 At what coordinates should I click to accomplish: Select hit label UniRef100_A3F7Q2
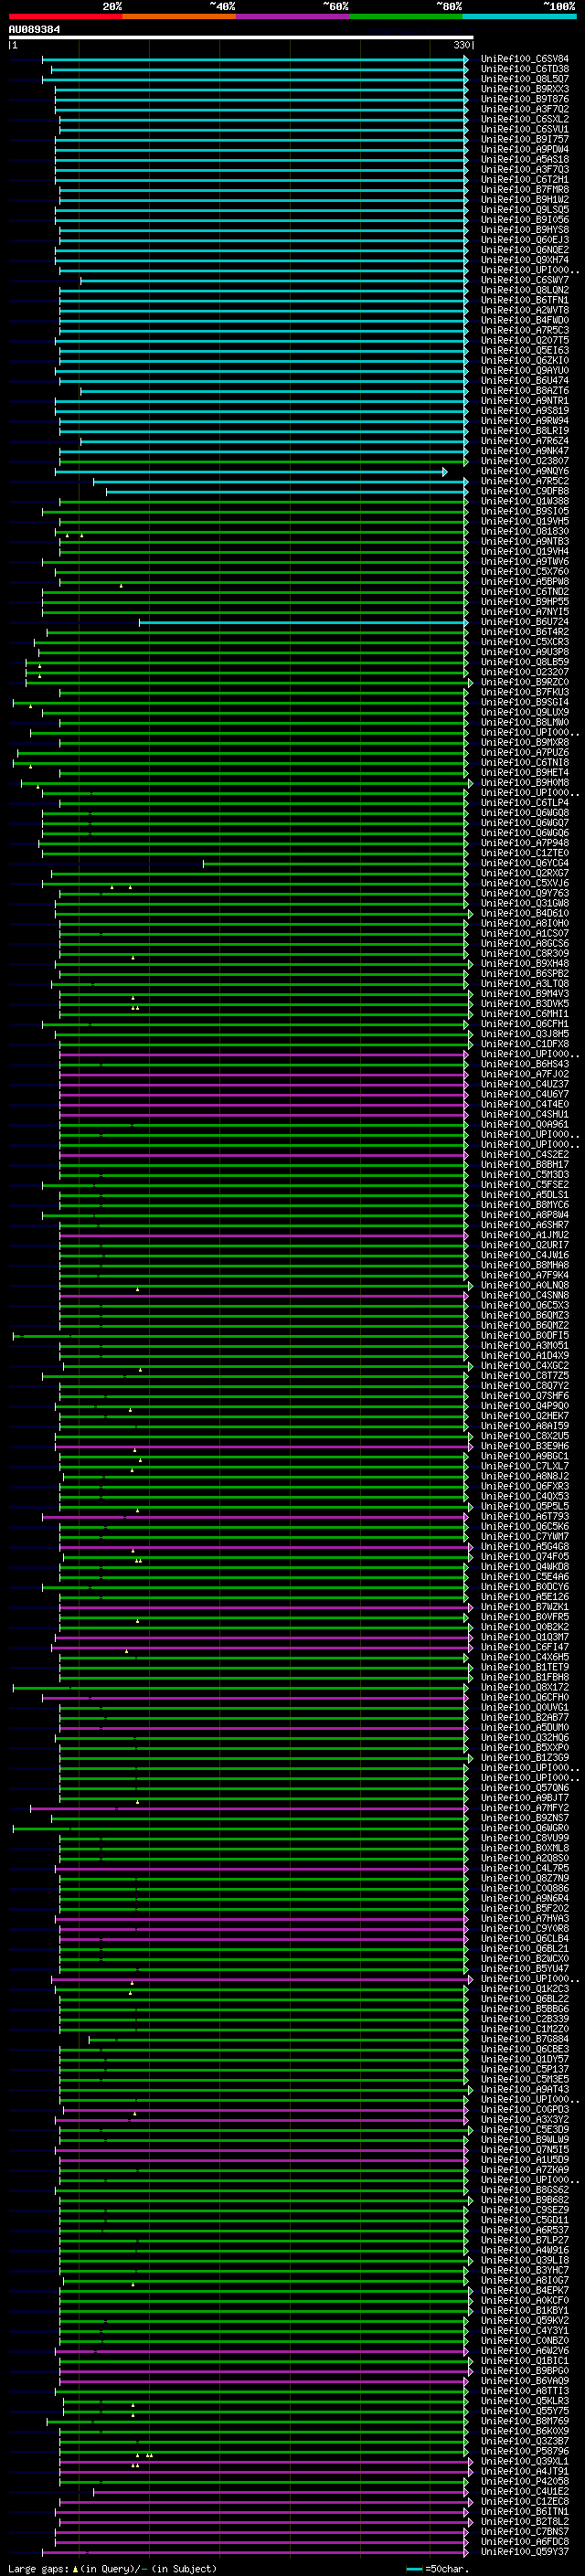coord(525,109)
